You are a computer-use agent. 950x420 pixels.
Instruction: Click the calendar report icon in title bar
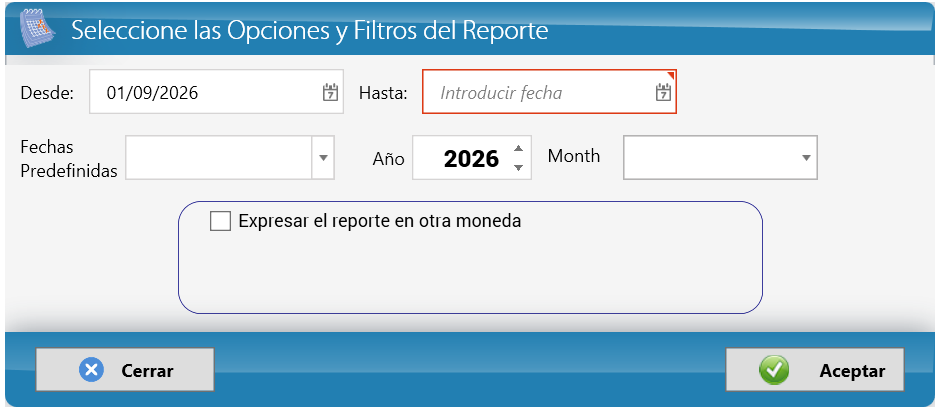pos(37,29)
